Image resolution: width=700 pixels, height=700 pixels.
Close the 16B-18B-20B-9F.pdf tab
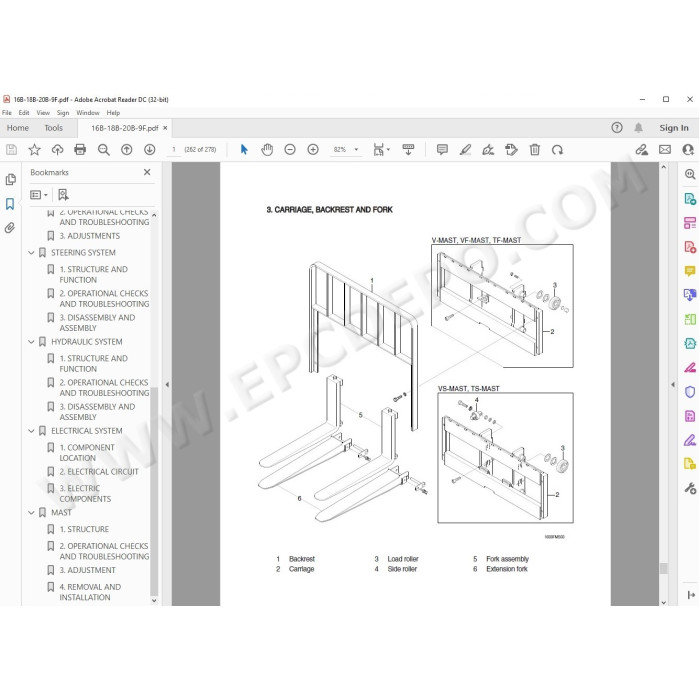pyautogui.click(x=165, y=128)
